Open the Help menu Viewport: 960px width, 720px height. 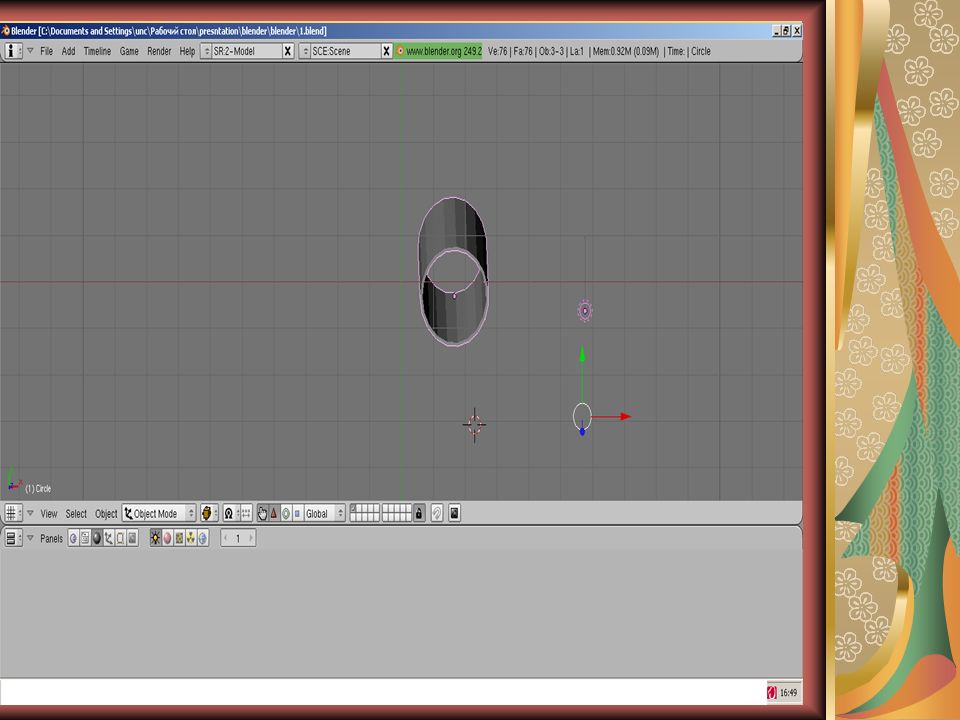(x=187, y=51)
